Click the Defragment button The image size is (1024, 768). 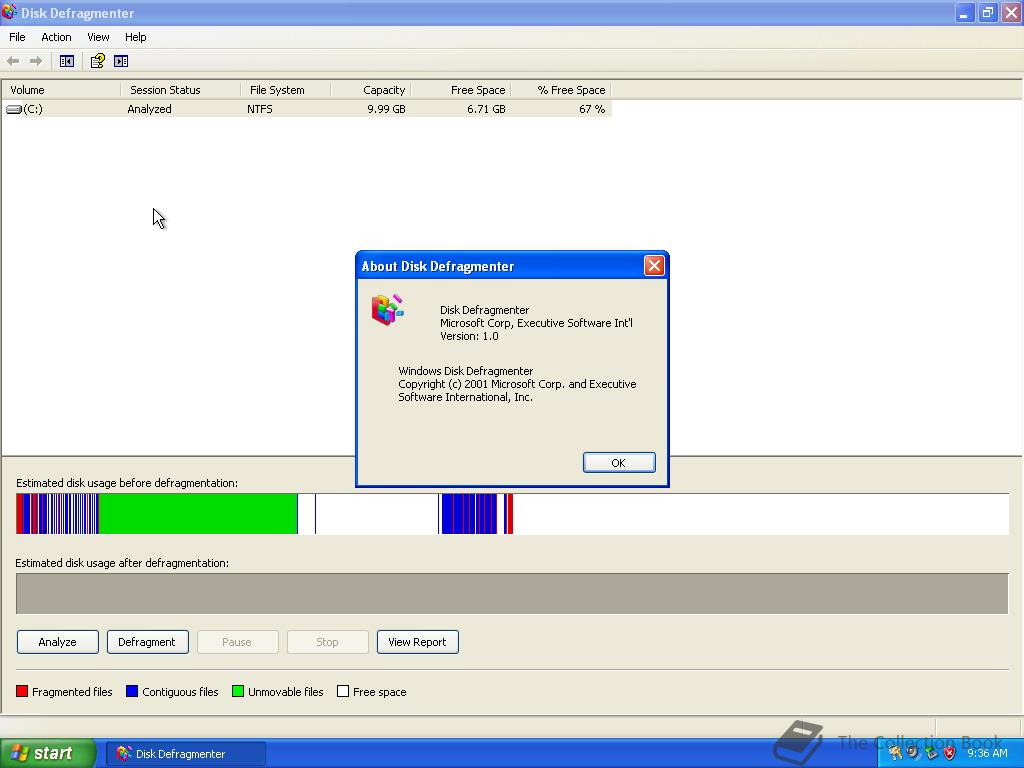(x=148, y=642)
